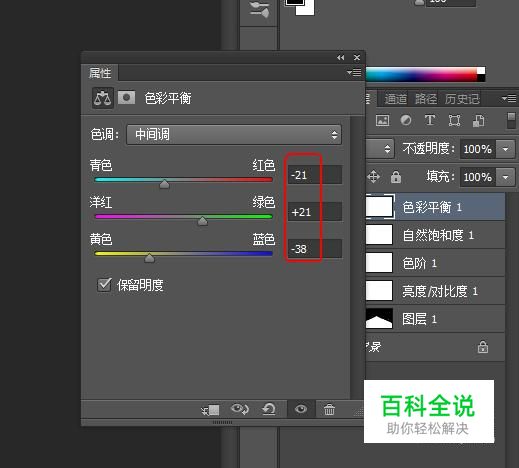
Task: Click the 填充 100% value field
Action: point(478,177)
